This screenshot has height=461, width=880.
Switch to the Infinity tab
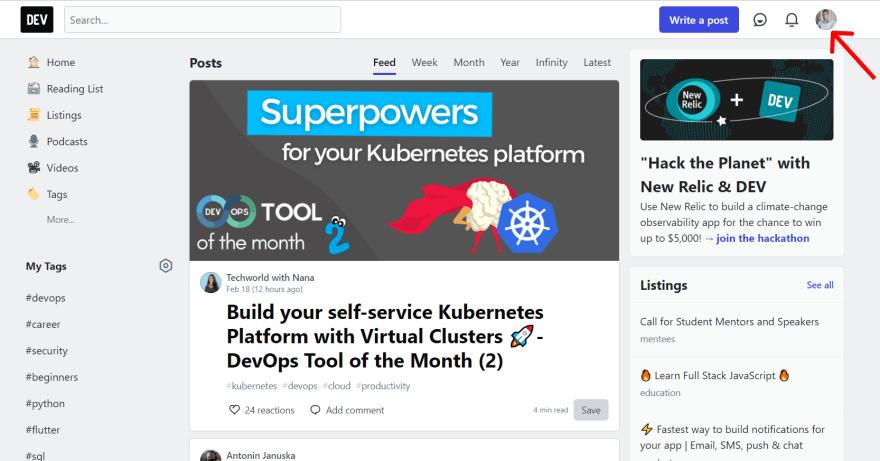551,62
